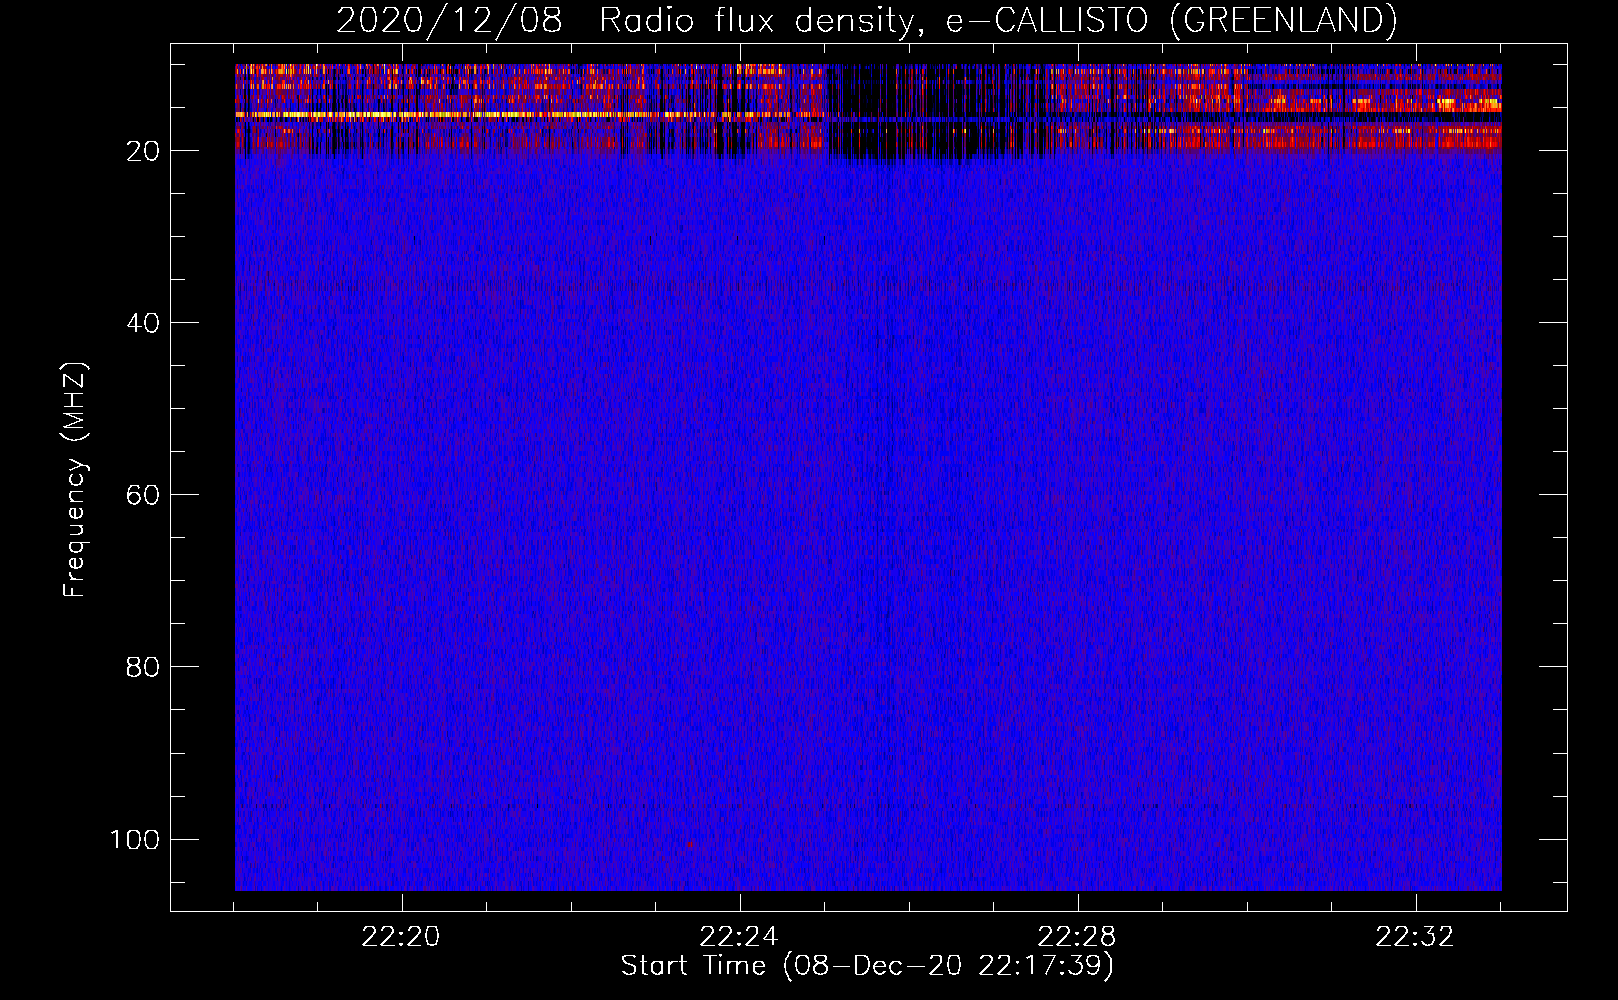Click the 'Frequency (MHZ)' axis label
This screenshot has width=1618, height=1000.
tap(75, 480)
